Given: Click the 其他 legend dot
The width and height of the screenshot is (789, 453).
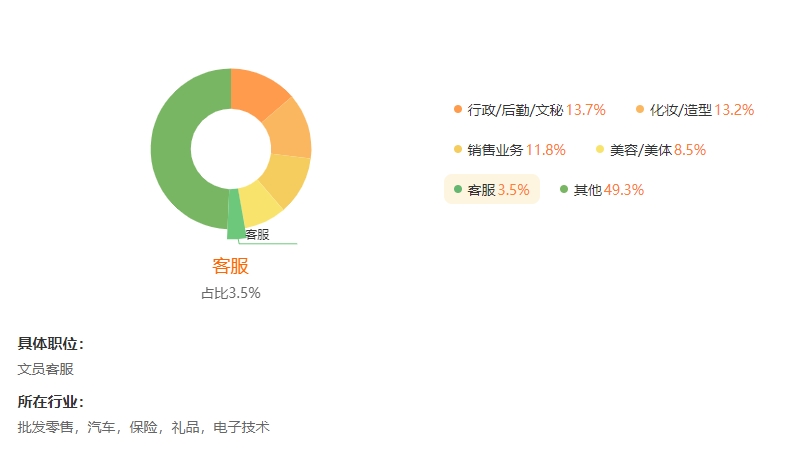Looking at the screenshot, I should click(564, 189).
